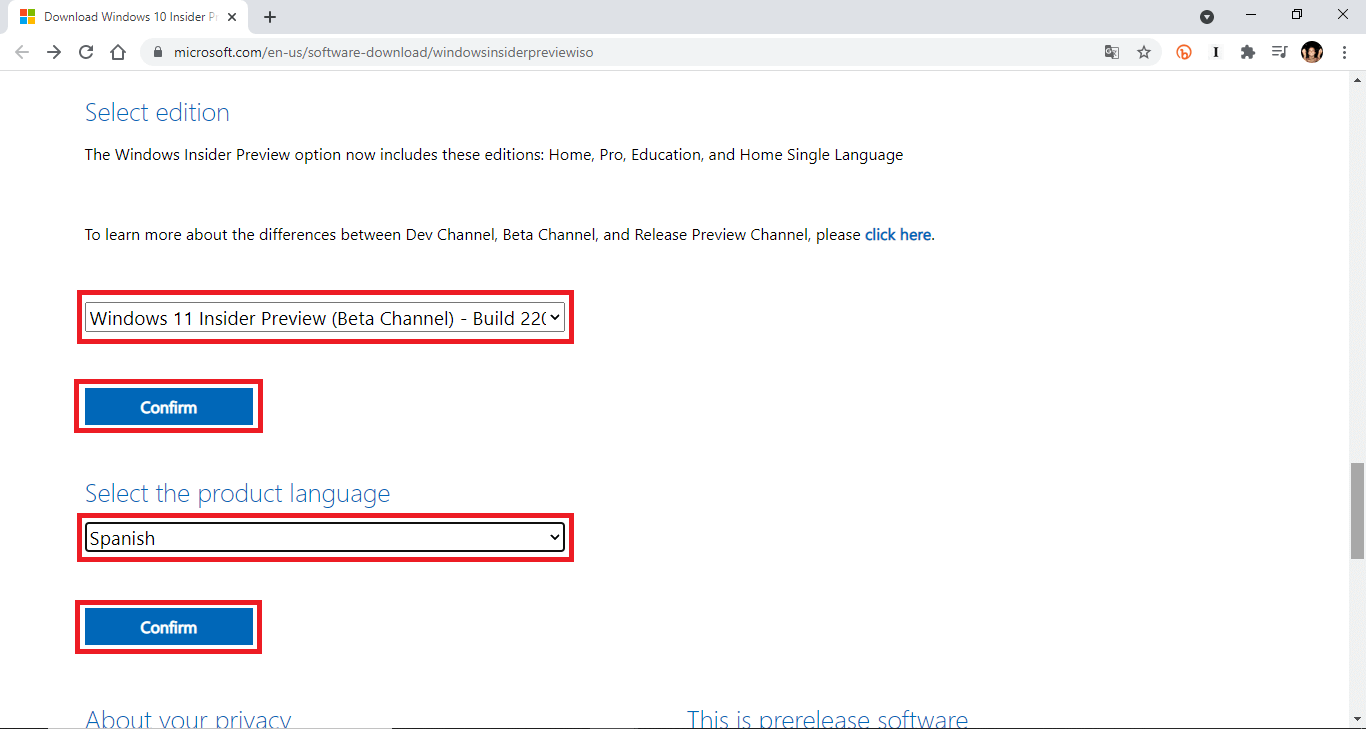Open the Extensions puzzle icon
Image resolution: width=1366 pixels, height=729 pixels.
pyautogui.click(x=1248, y=52)
